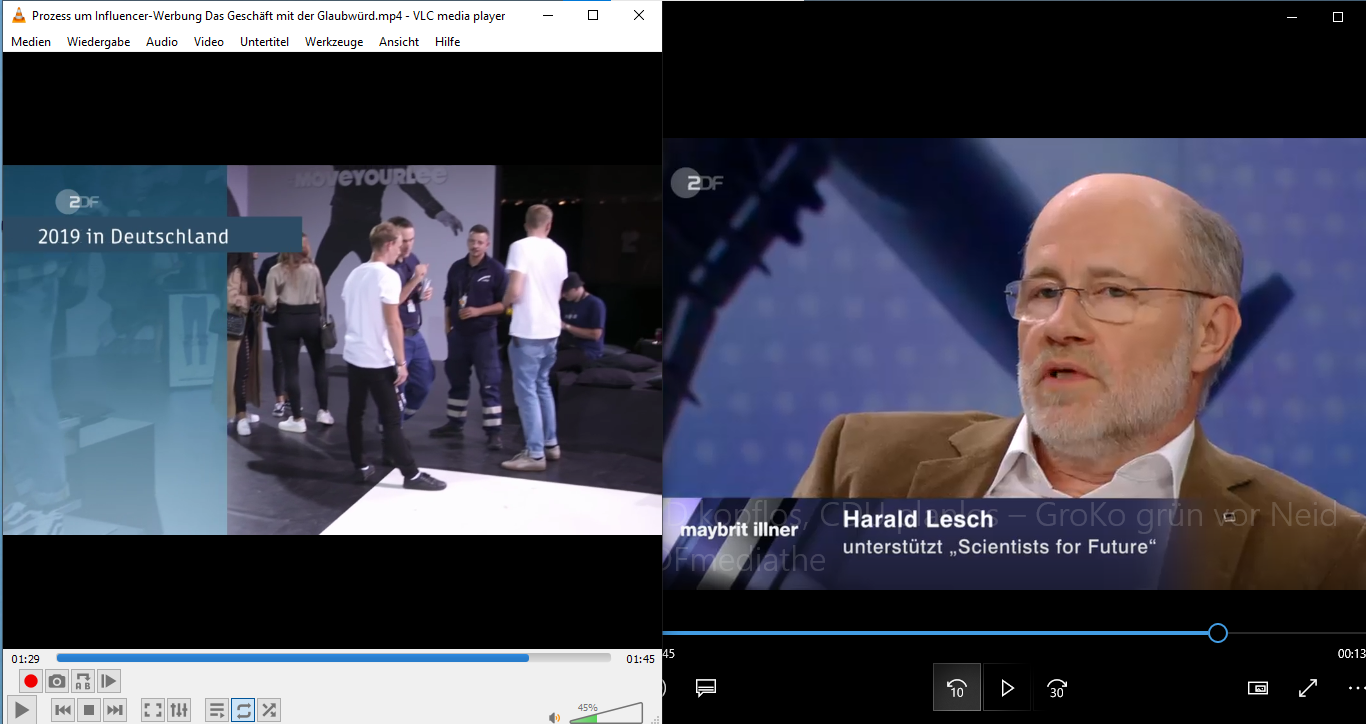This screenshot has width=1366, height=724.
Task: Expand the Ansicht menu
Action: tap(399, 42)
